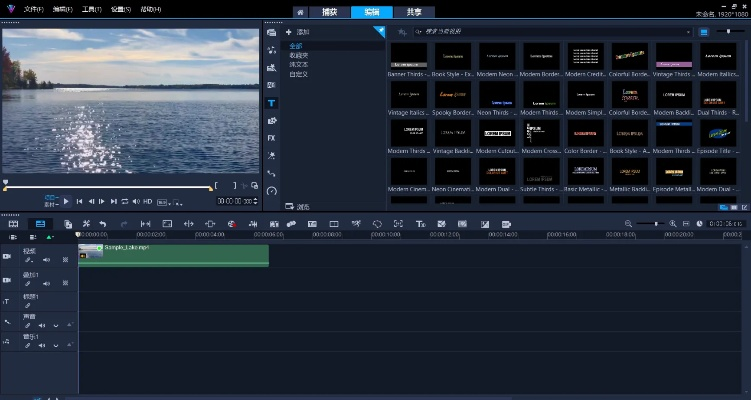Switch to the 捕获 (Capture) tab

click(x=328, y=11)
